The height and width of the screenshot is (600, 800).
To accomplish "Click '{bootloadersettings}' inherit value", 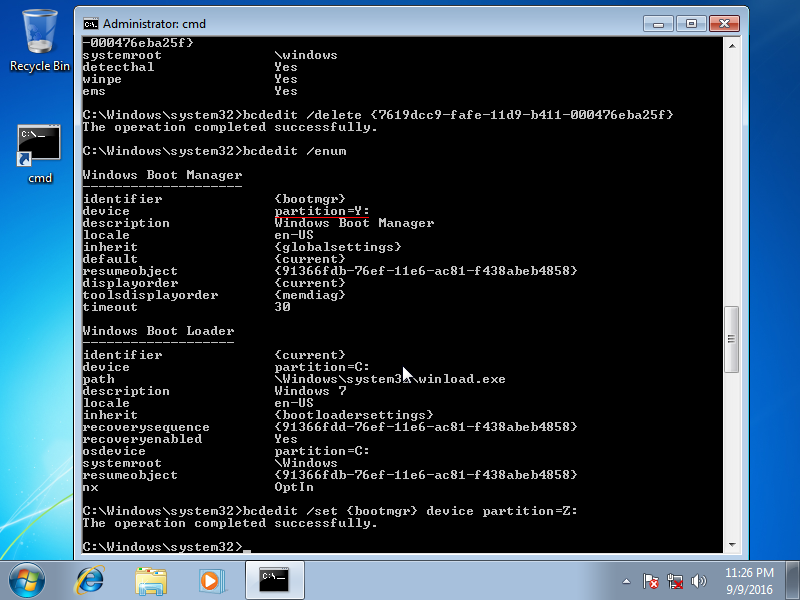I will 354,415.
